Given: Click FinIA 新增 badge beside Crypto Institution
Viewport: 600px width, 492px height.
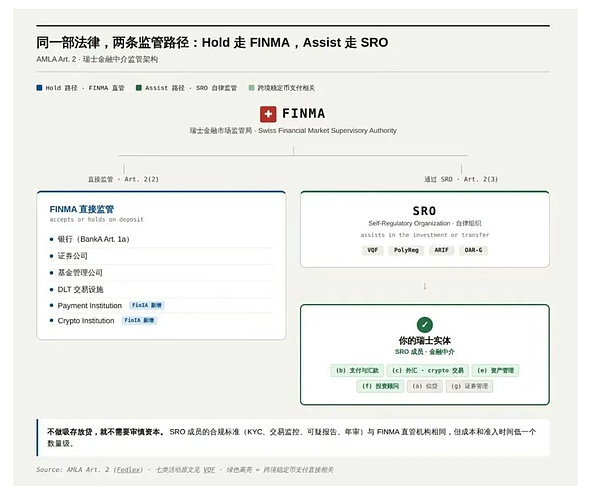Looking at the screenshot, I should [139, 320].
